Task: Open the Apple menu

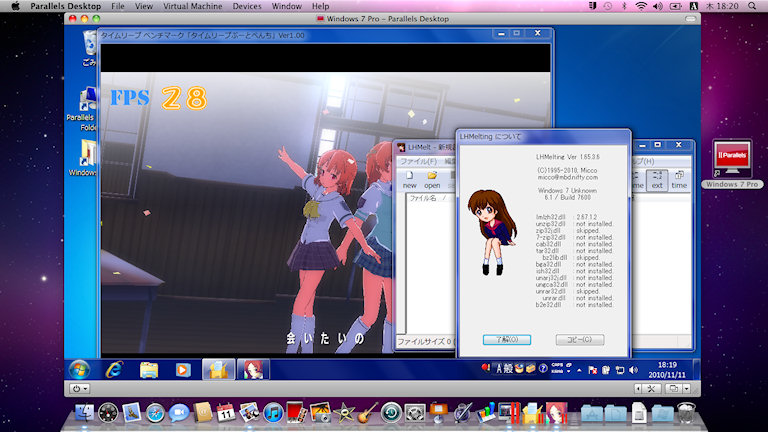Action: [15, 6]
